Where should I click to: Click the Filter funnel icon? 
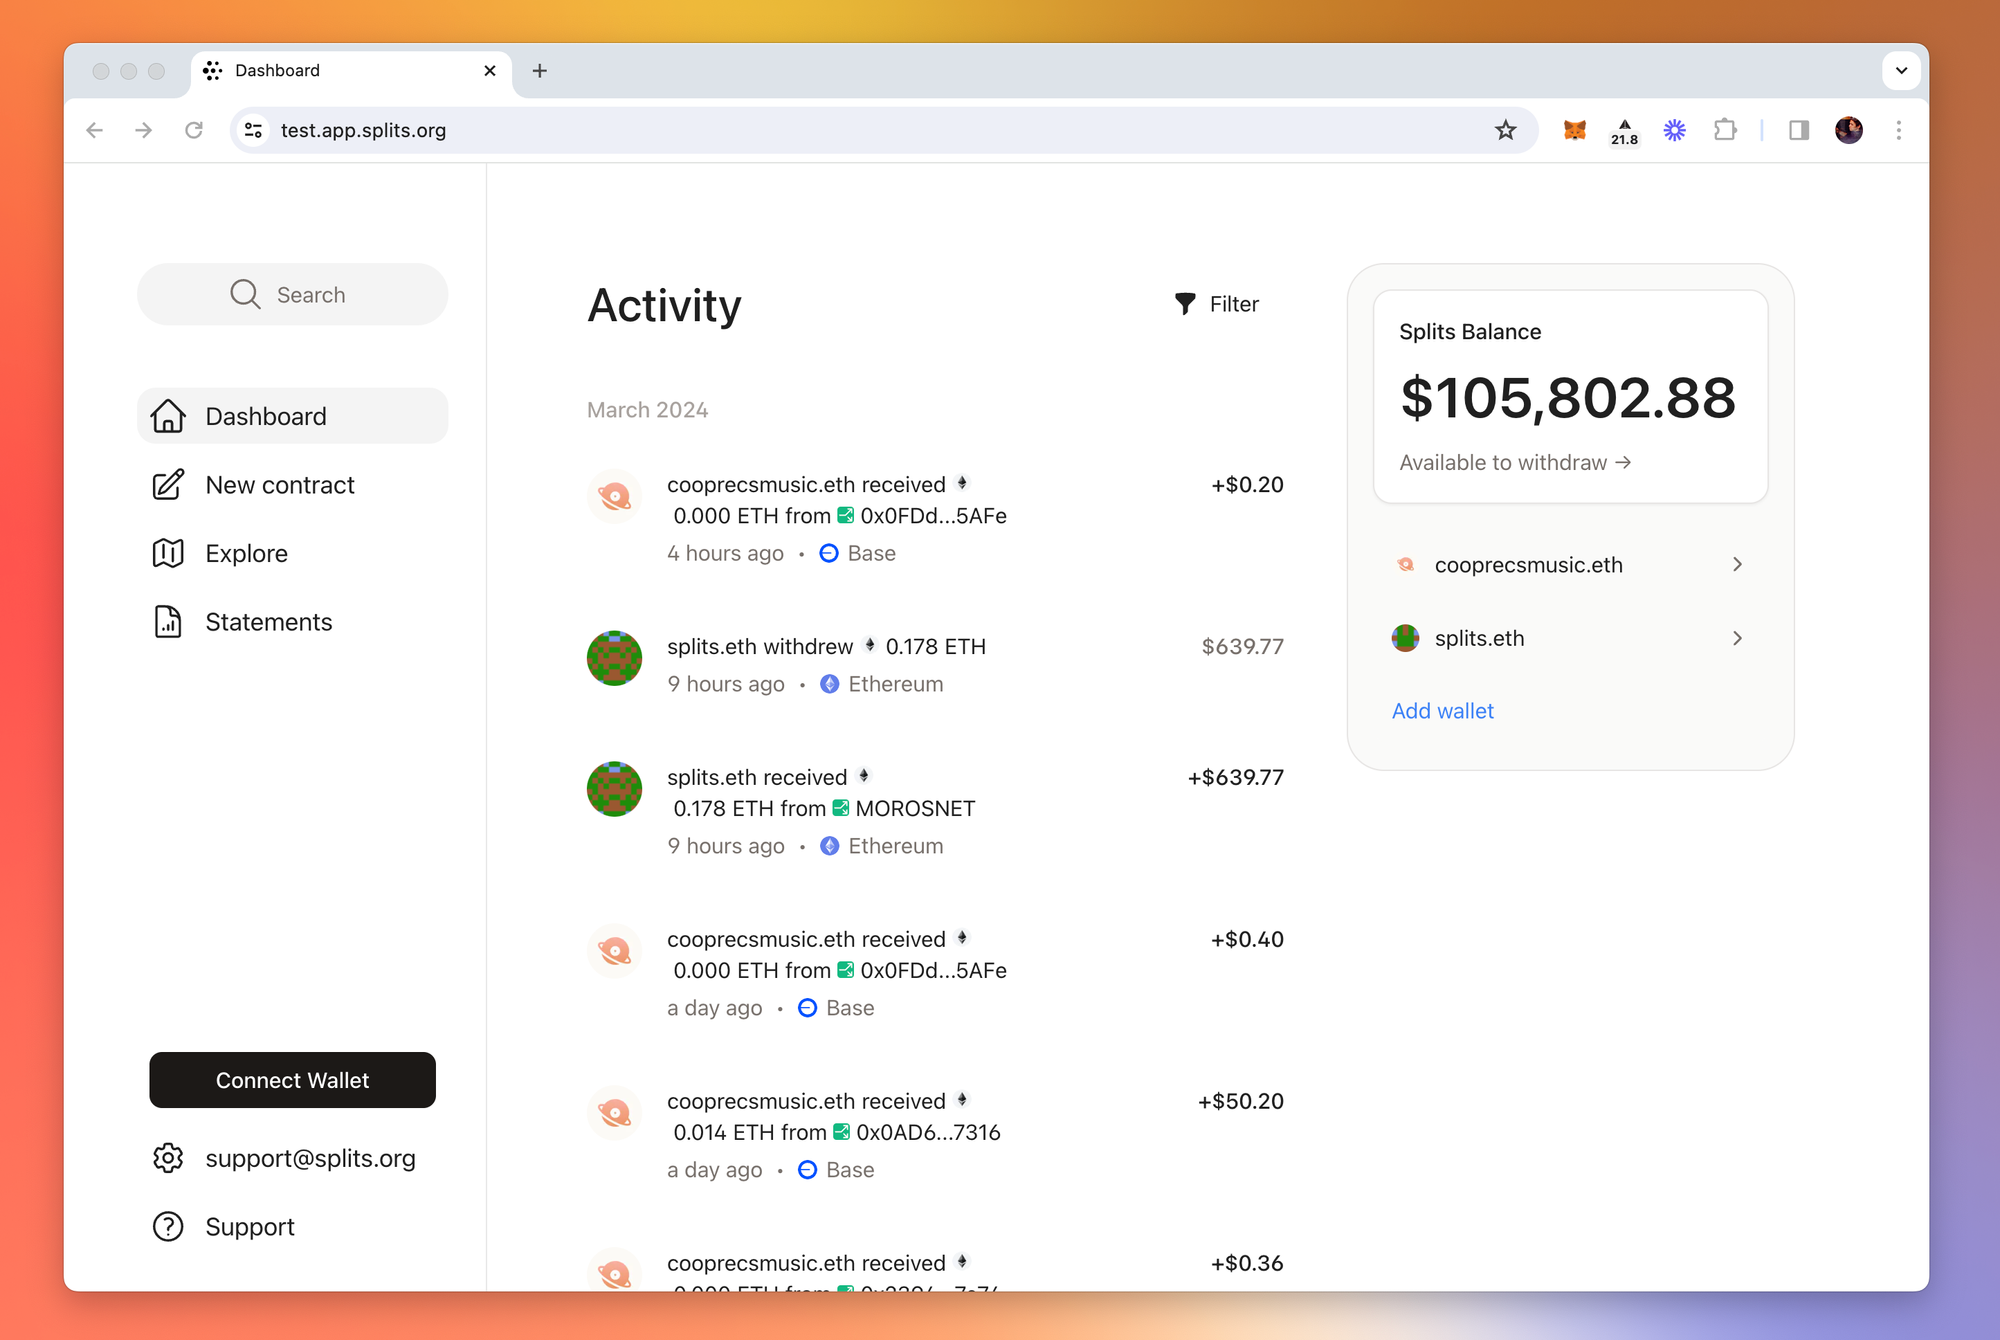[1185, 304]
